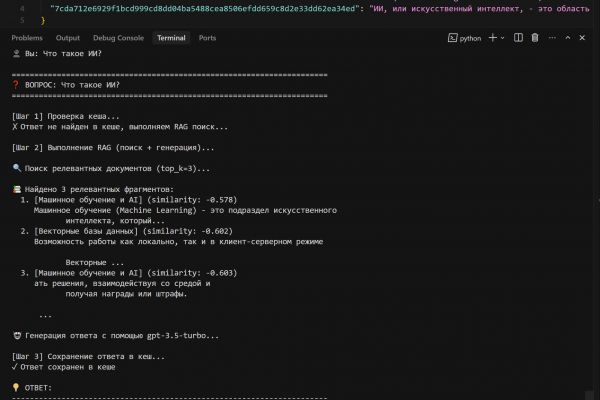Click the 'ВОПРОС: Что такое ИИ?' line
600x400 pixels.
coord(66,85)
